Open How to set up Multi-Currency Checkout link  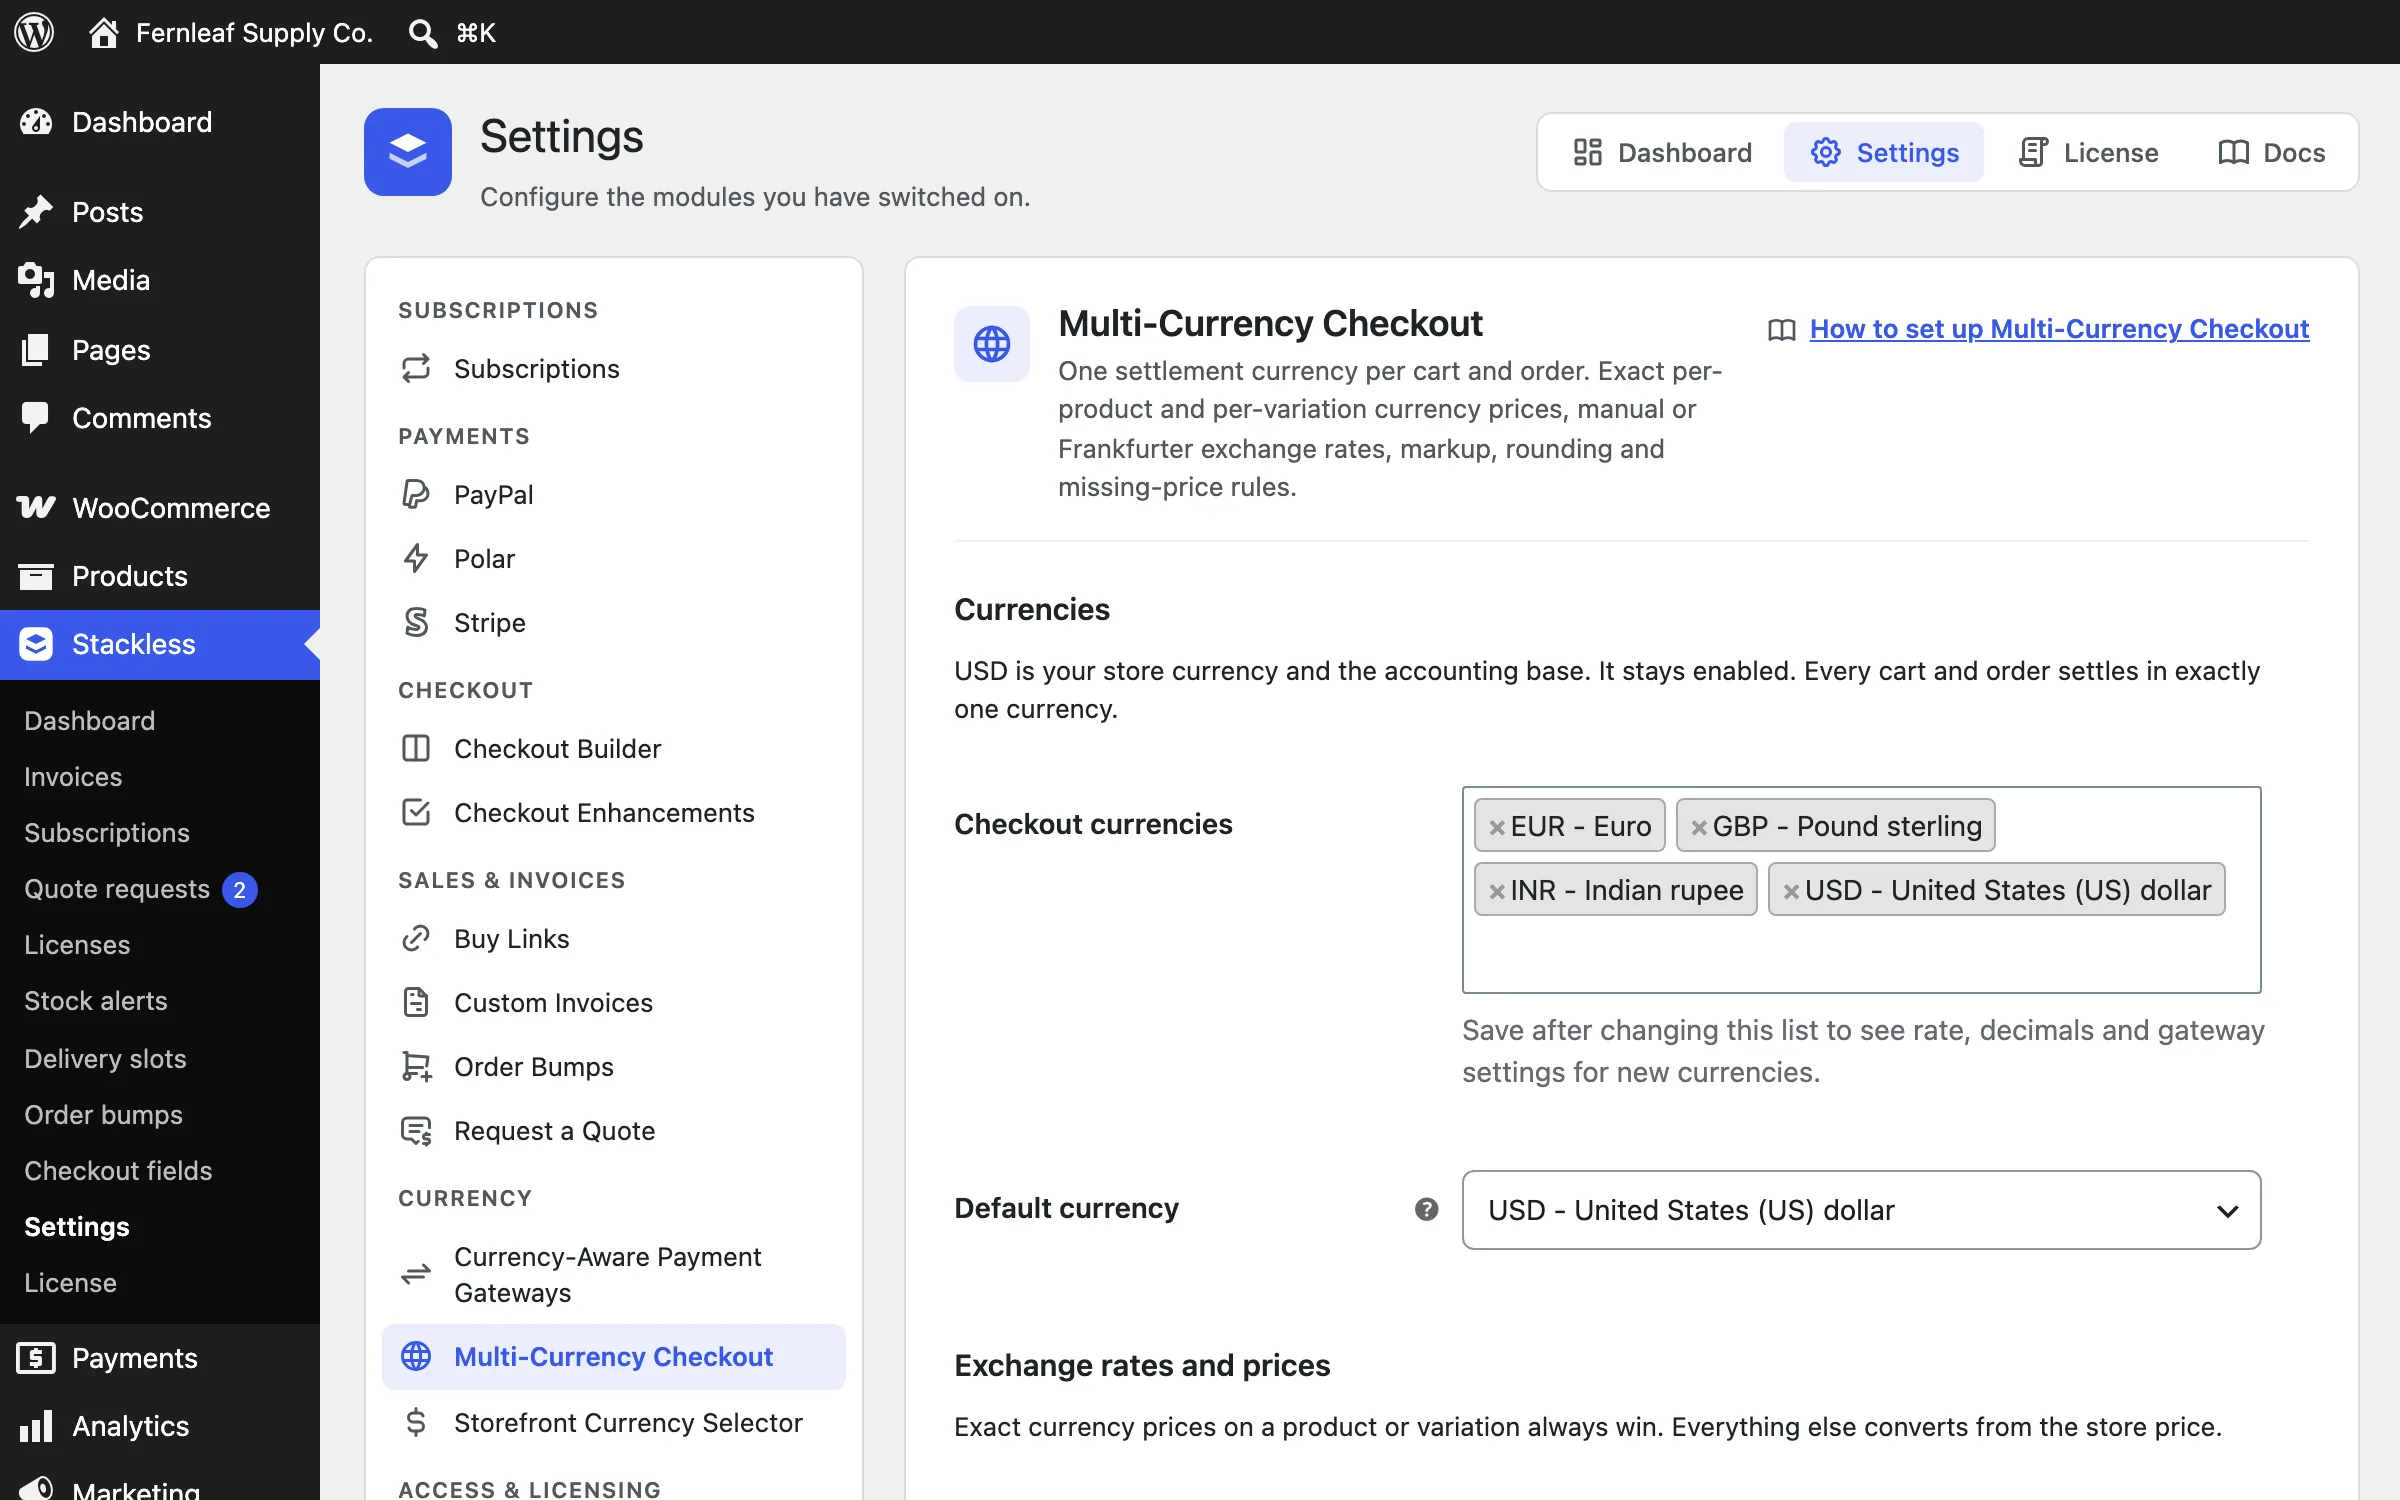[x=2059, y=329]
